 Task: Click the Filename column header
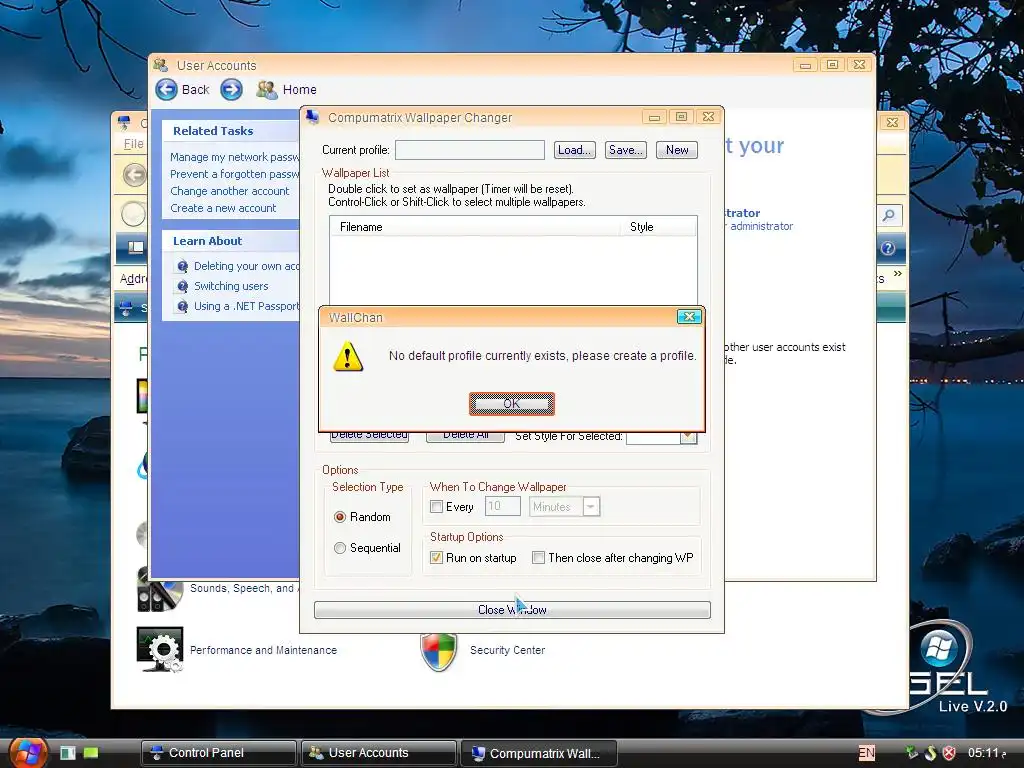(475, 227)
